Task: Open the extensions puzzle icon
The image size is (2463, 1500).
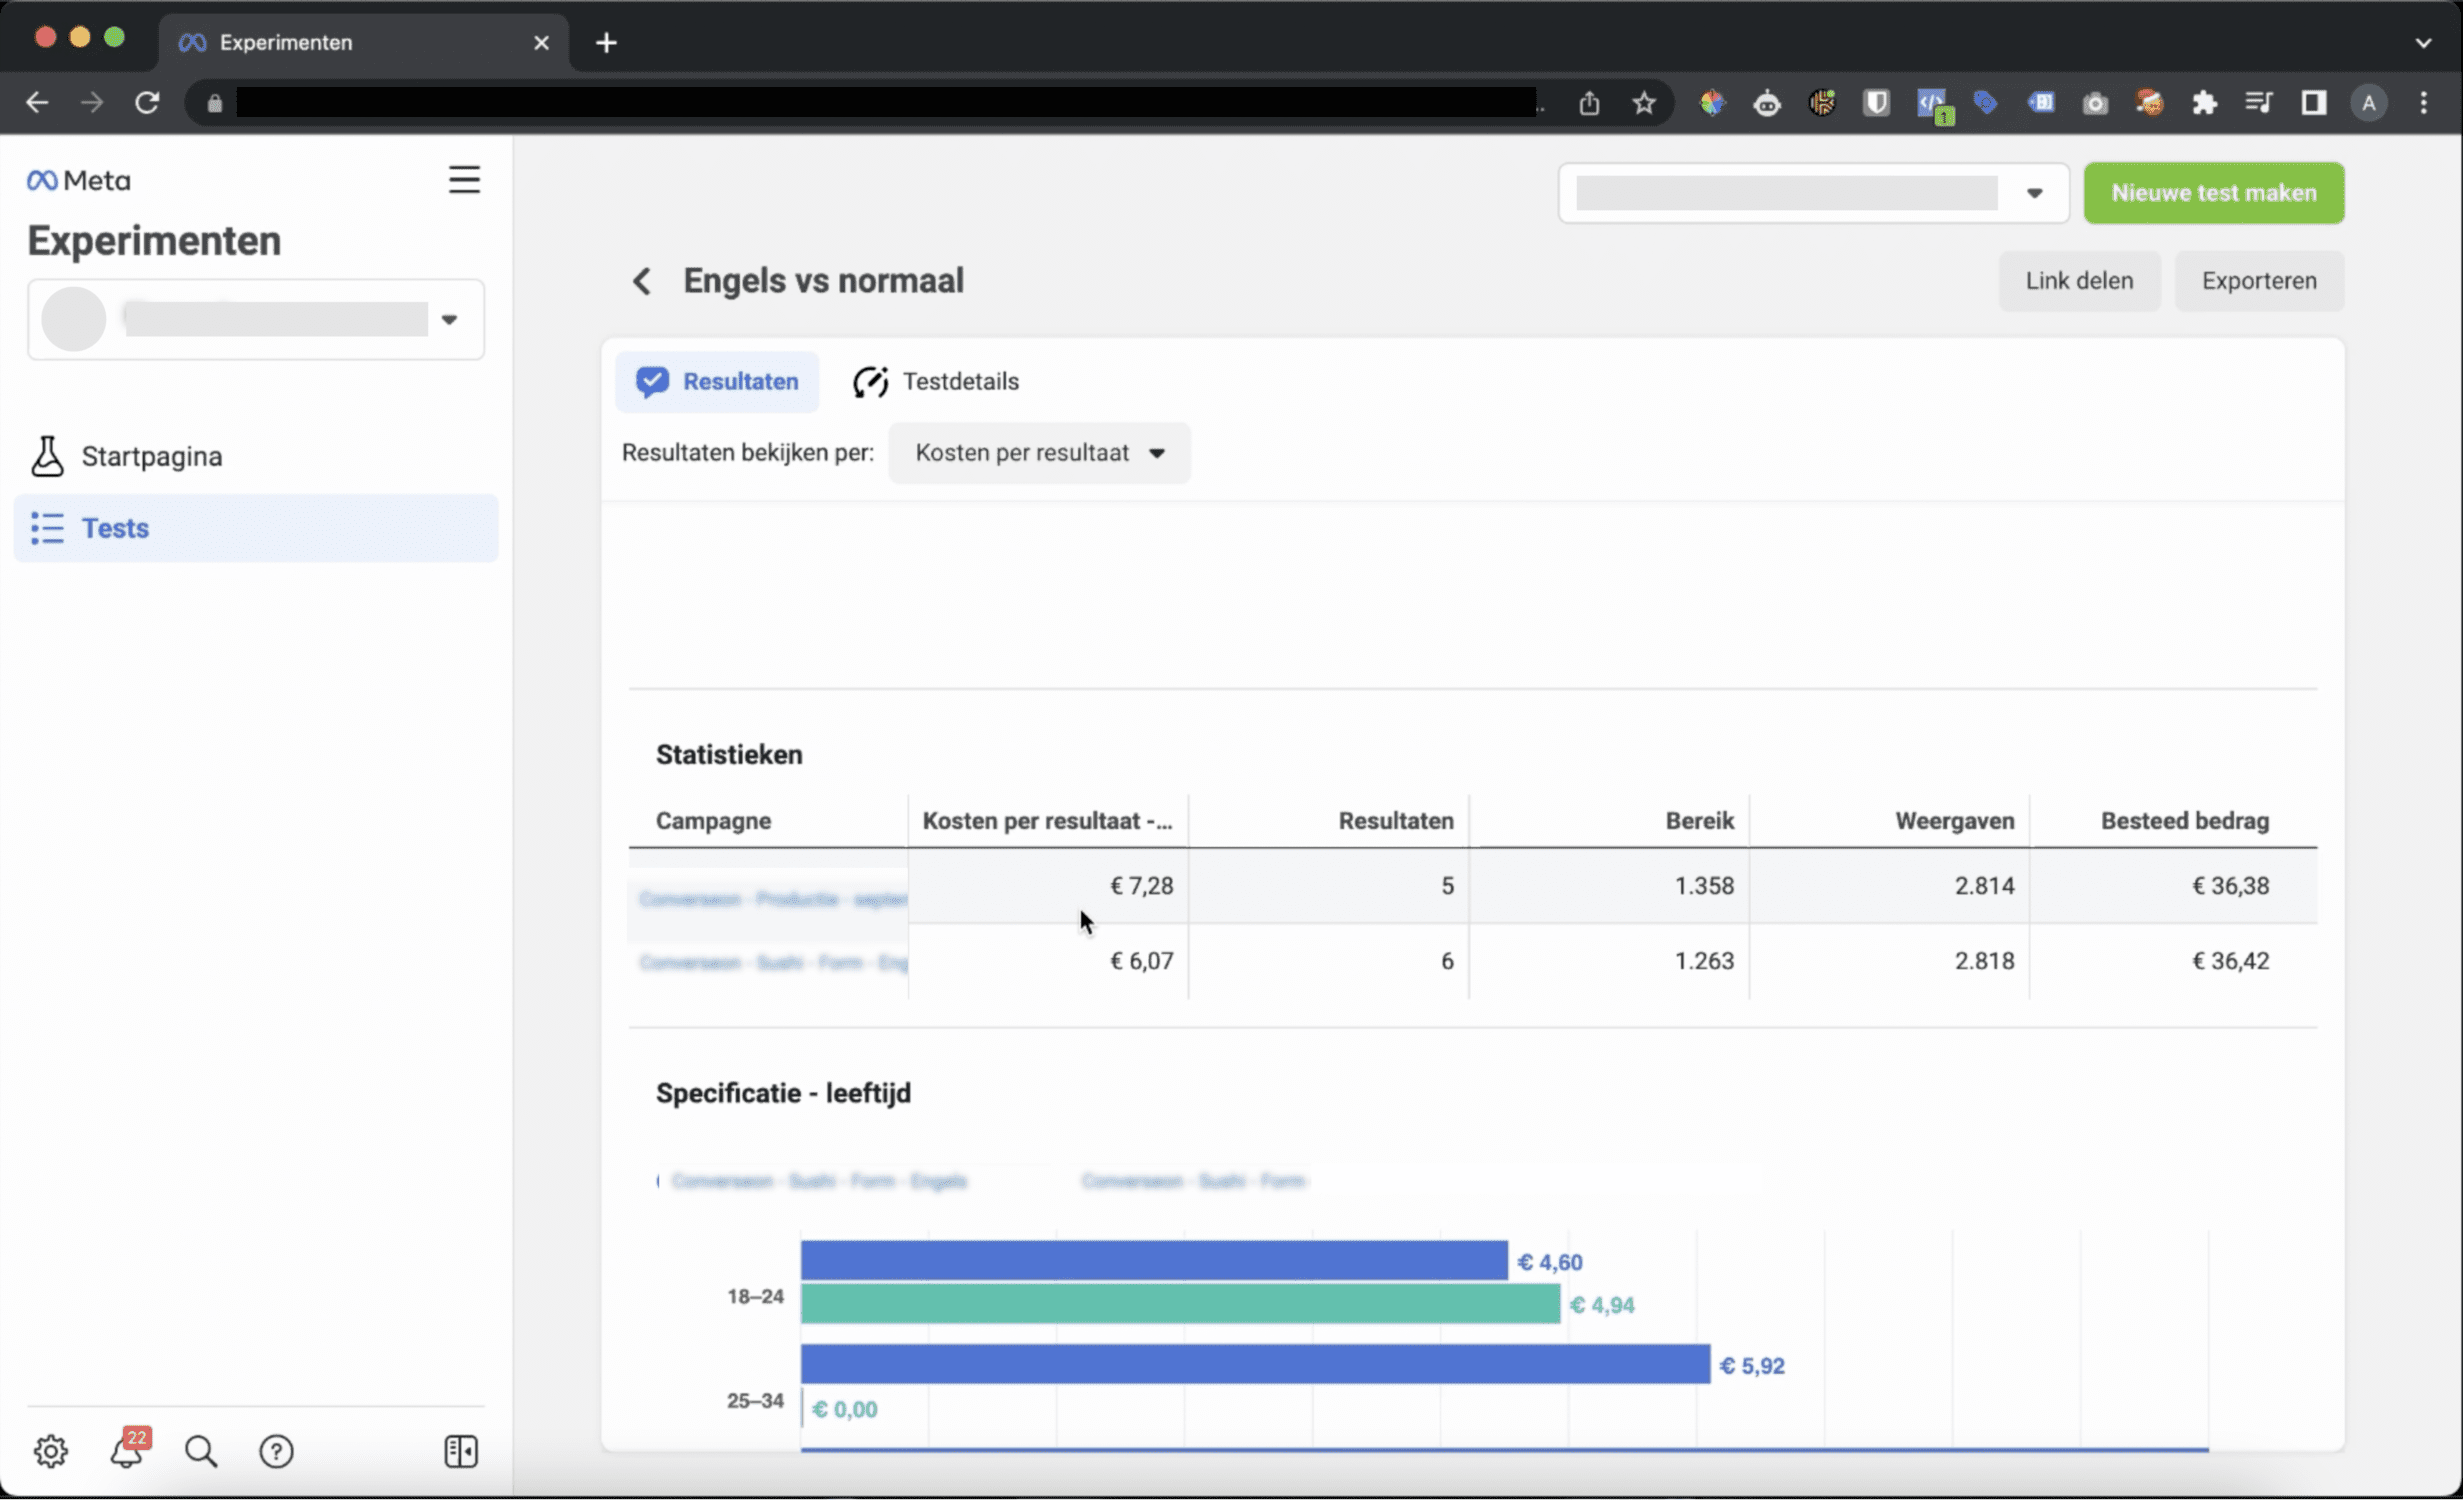Action: click(x=2204, y=103)
